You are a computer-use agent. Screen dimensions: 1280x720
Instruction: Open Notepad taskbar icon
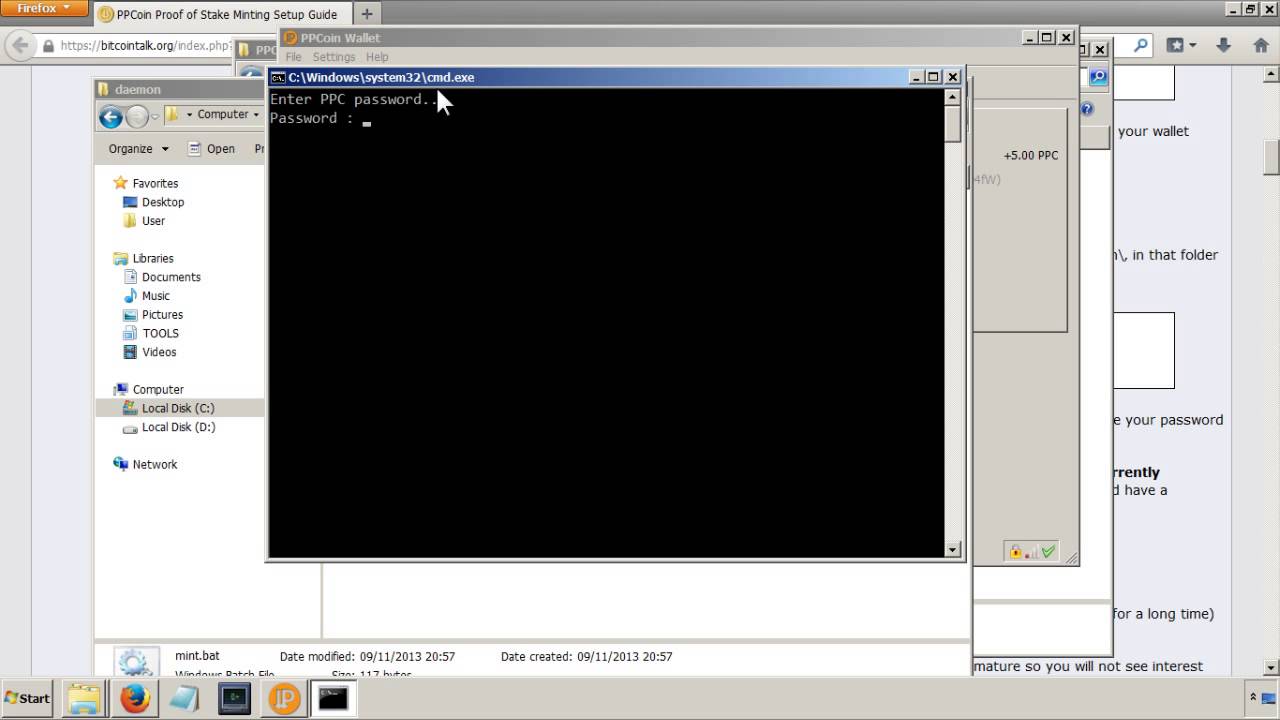coord(185,699)
